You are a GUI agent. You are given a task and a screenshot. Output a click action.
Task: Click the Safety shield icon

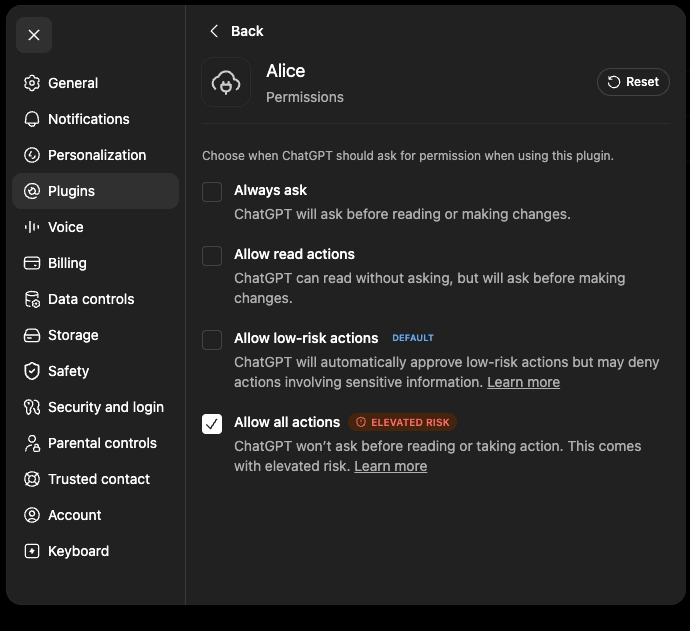[x=32, y=371]
